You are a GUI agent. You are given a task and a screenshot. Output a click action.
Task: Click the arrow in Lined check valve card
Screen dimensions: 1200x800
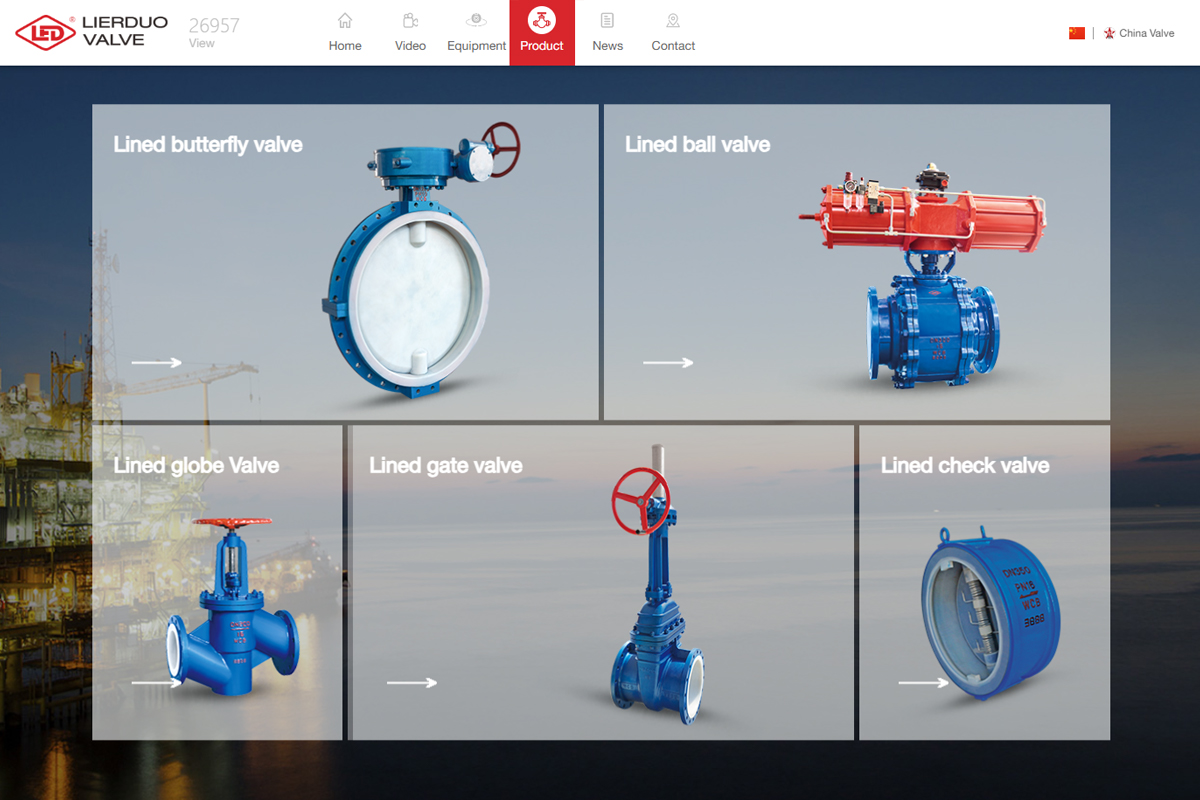pos(923,683)
